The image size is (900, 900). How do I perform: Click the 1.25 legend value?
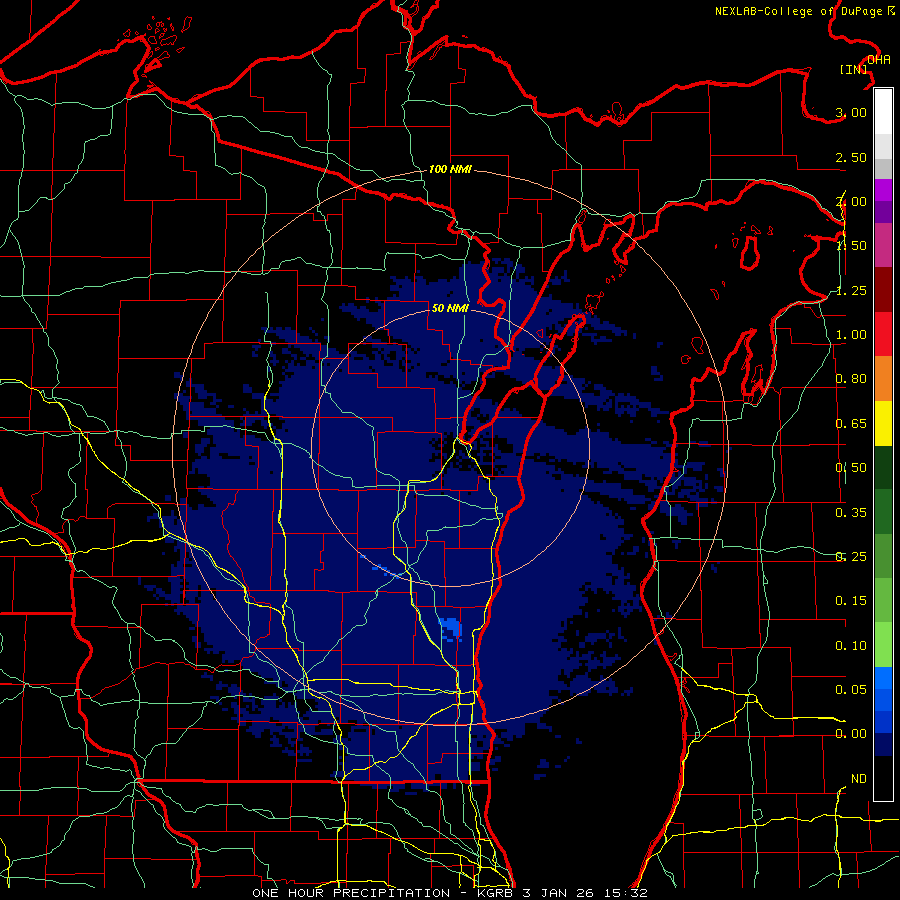coord(851,290)
